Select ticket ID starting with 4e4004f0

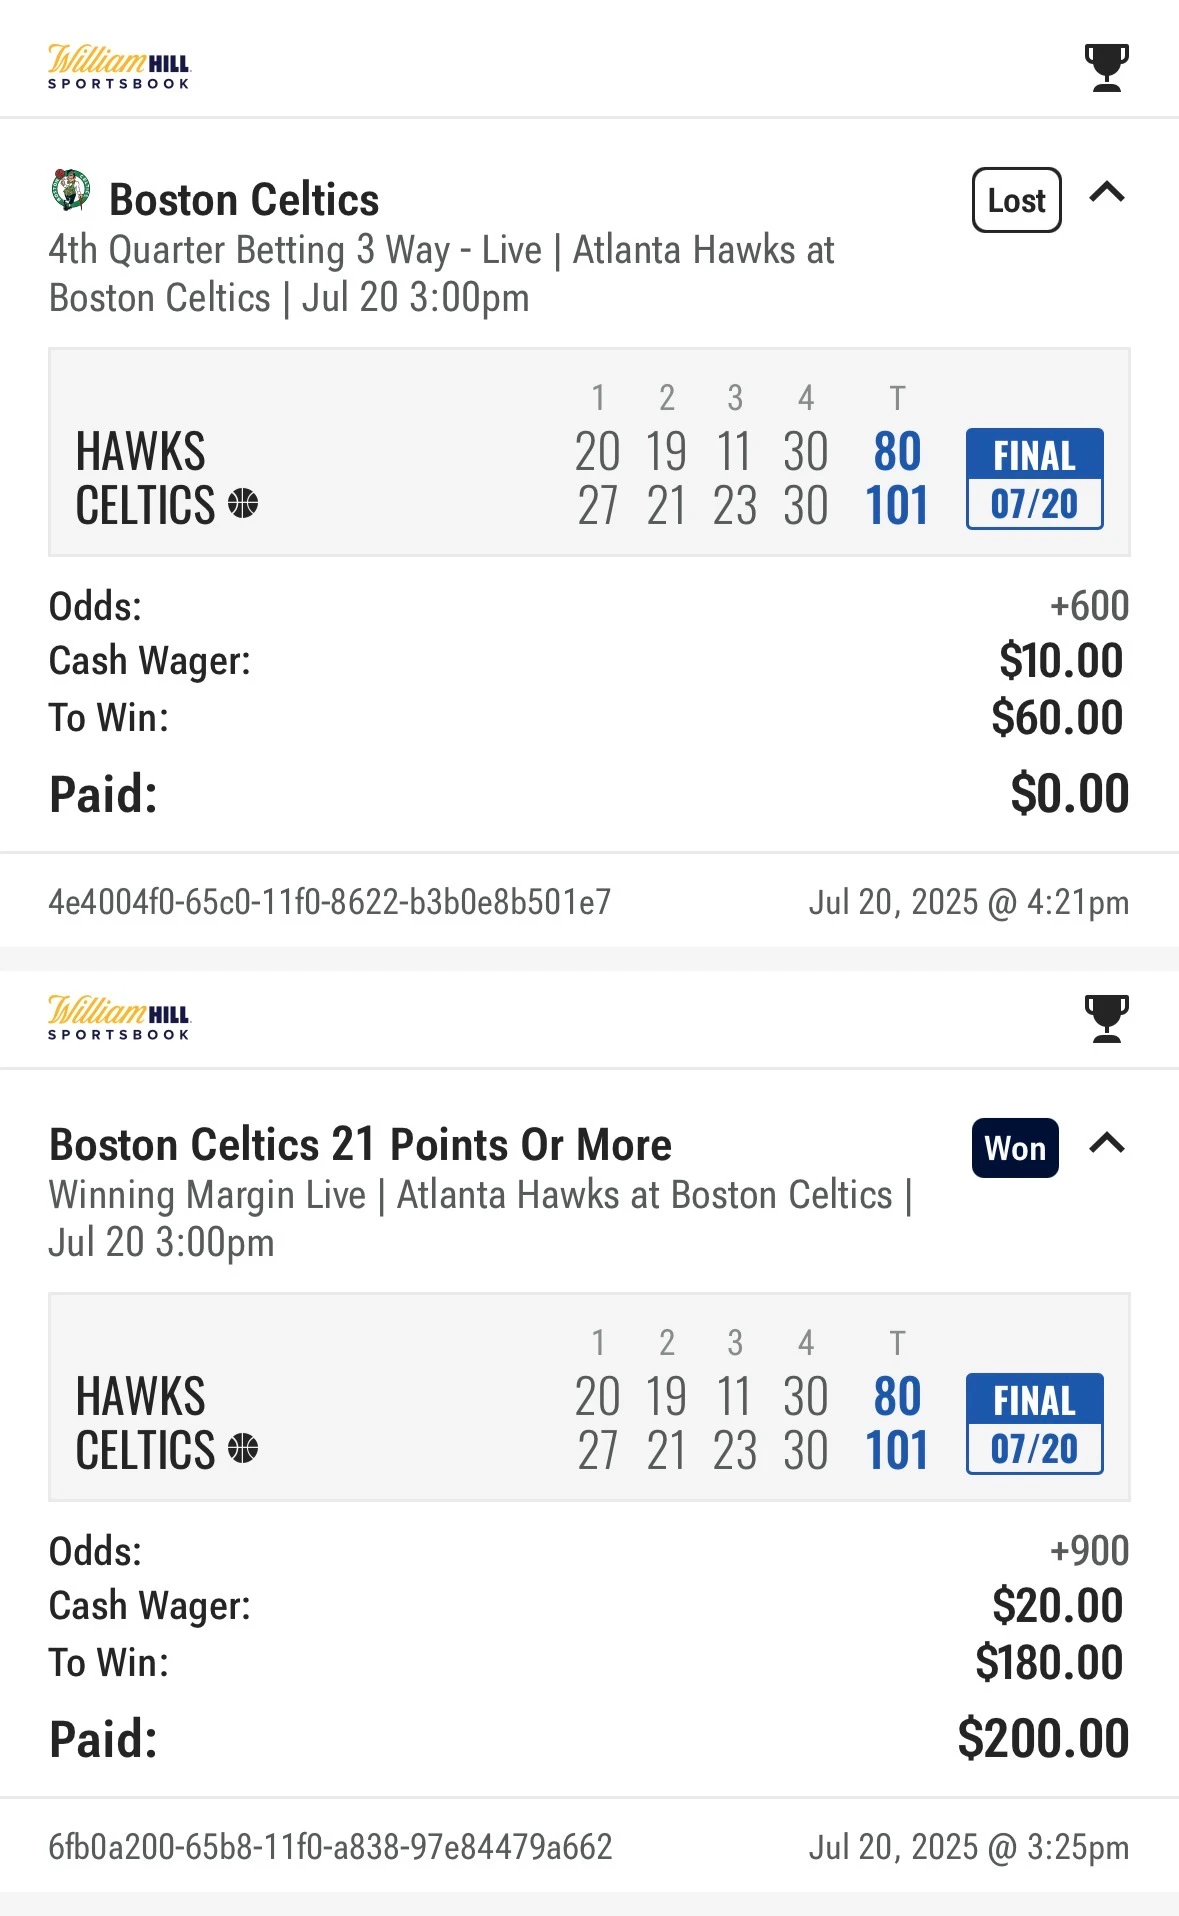click(329, 902)
